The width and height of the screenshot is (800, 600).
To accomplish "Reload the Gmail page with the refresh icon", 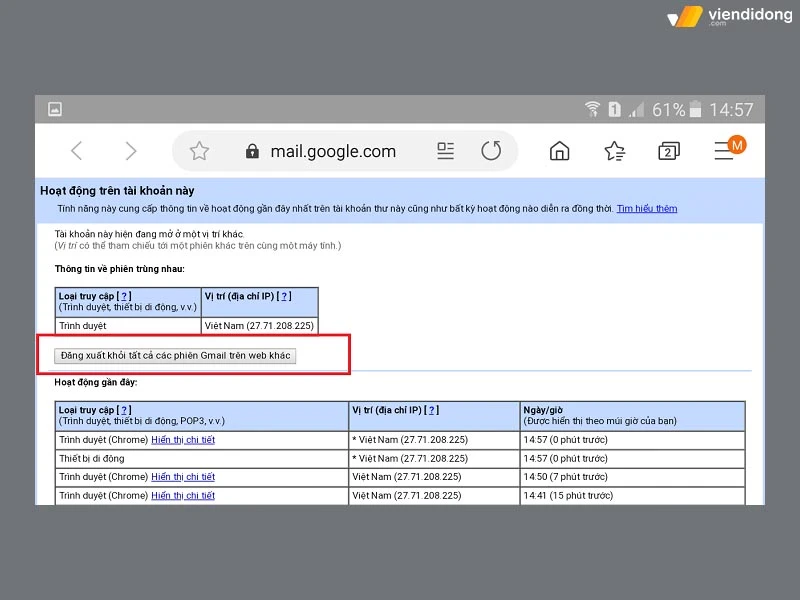I will 491,150.
